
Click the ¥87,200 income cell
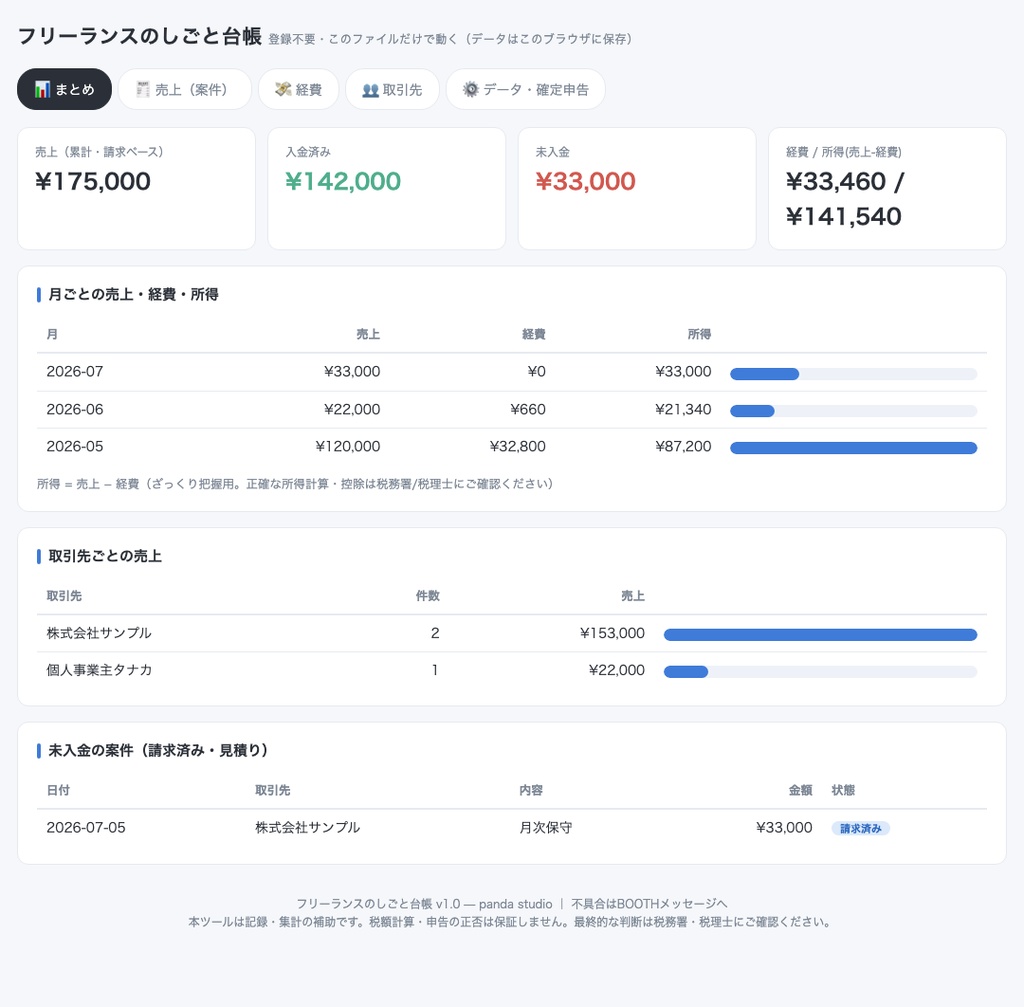pos(683,446)
